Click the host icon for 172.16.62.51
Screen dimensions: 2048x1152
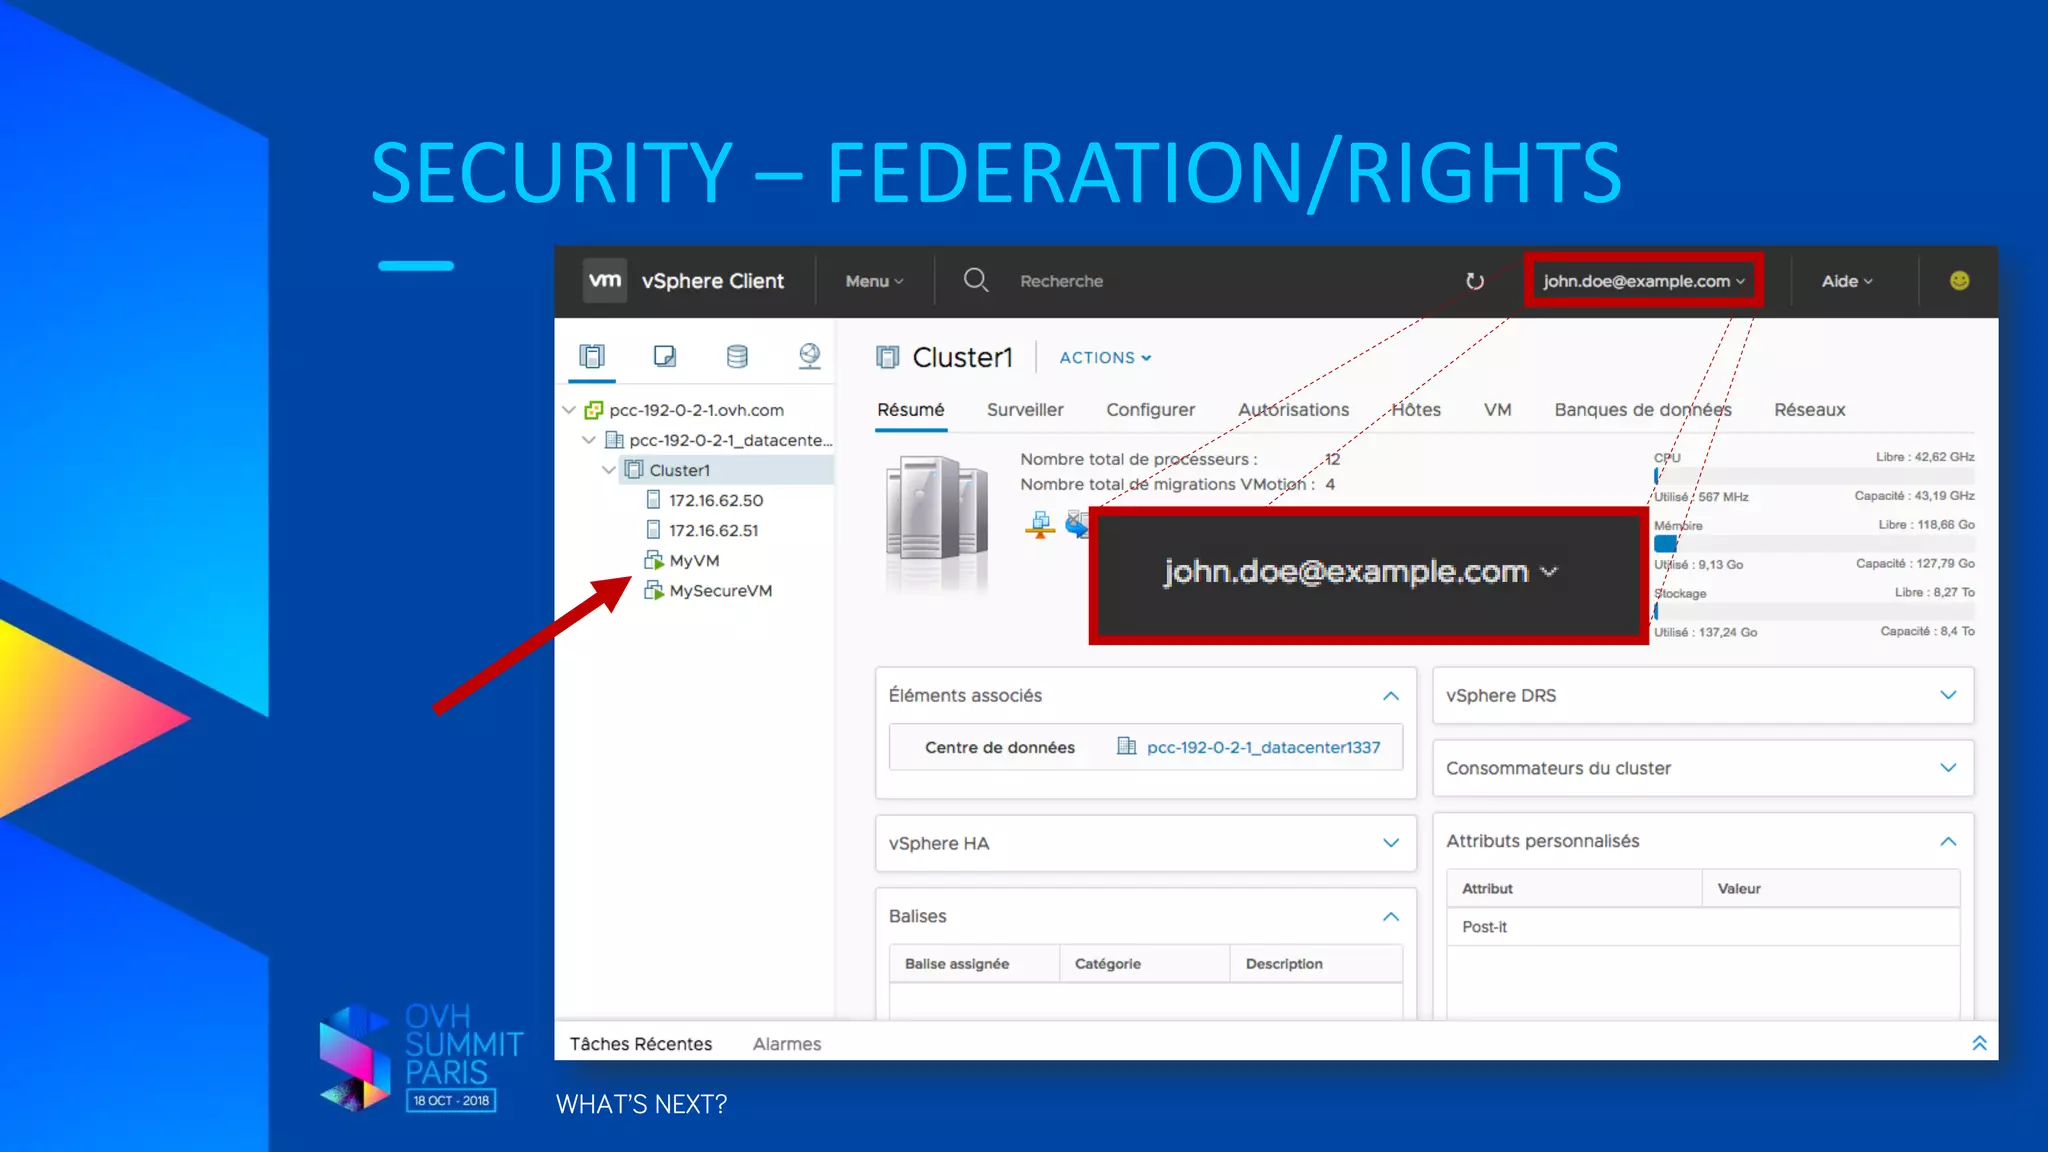[x=654, y=529]
